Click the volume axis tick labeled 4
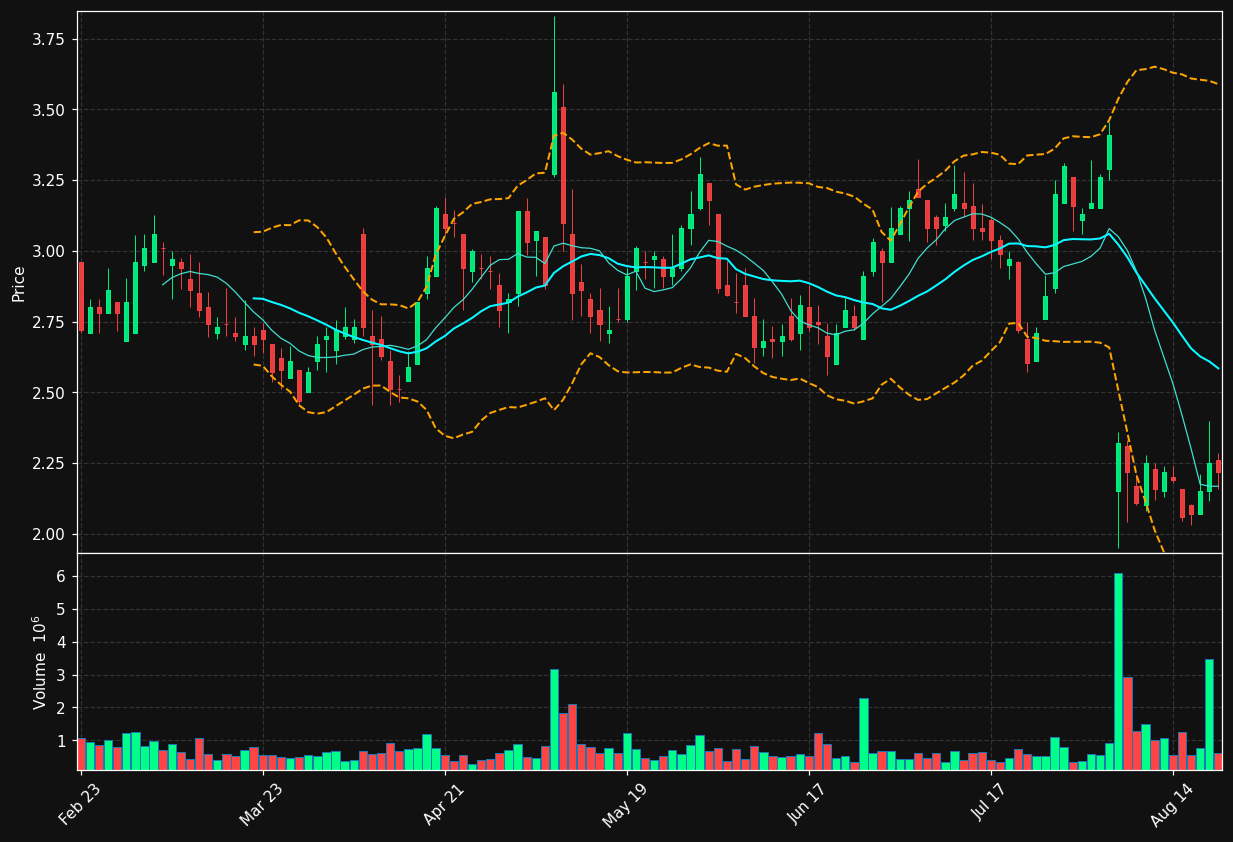This screenshot has height=842, width=1233. [x=60, y=643]
